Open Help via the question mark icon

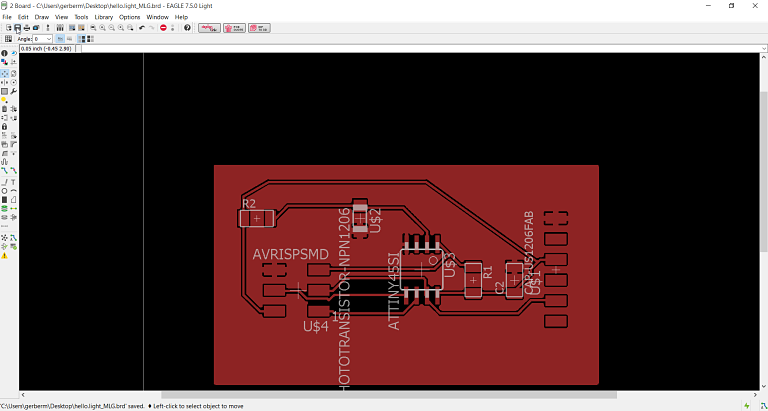187,28
